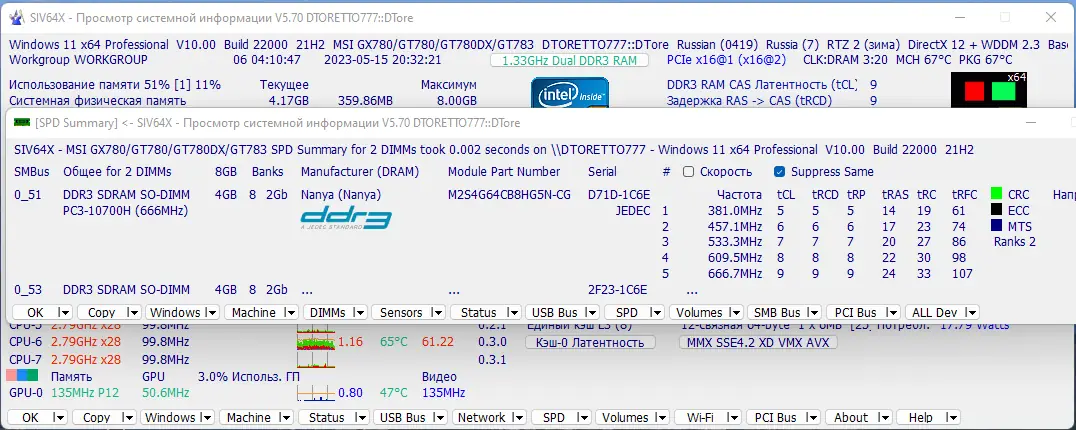1076x430 pixels.
Task: Click serial number D71D-1C6E
Action: (x=619, y=195)
